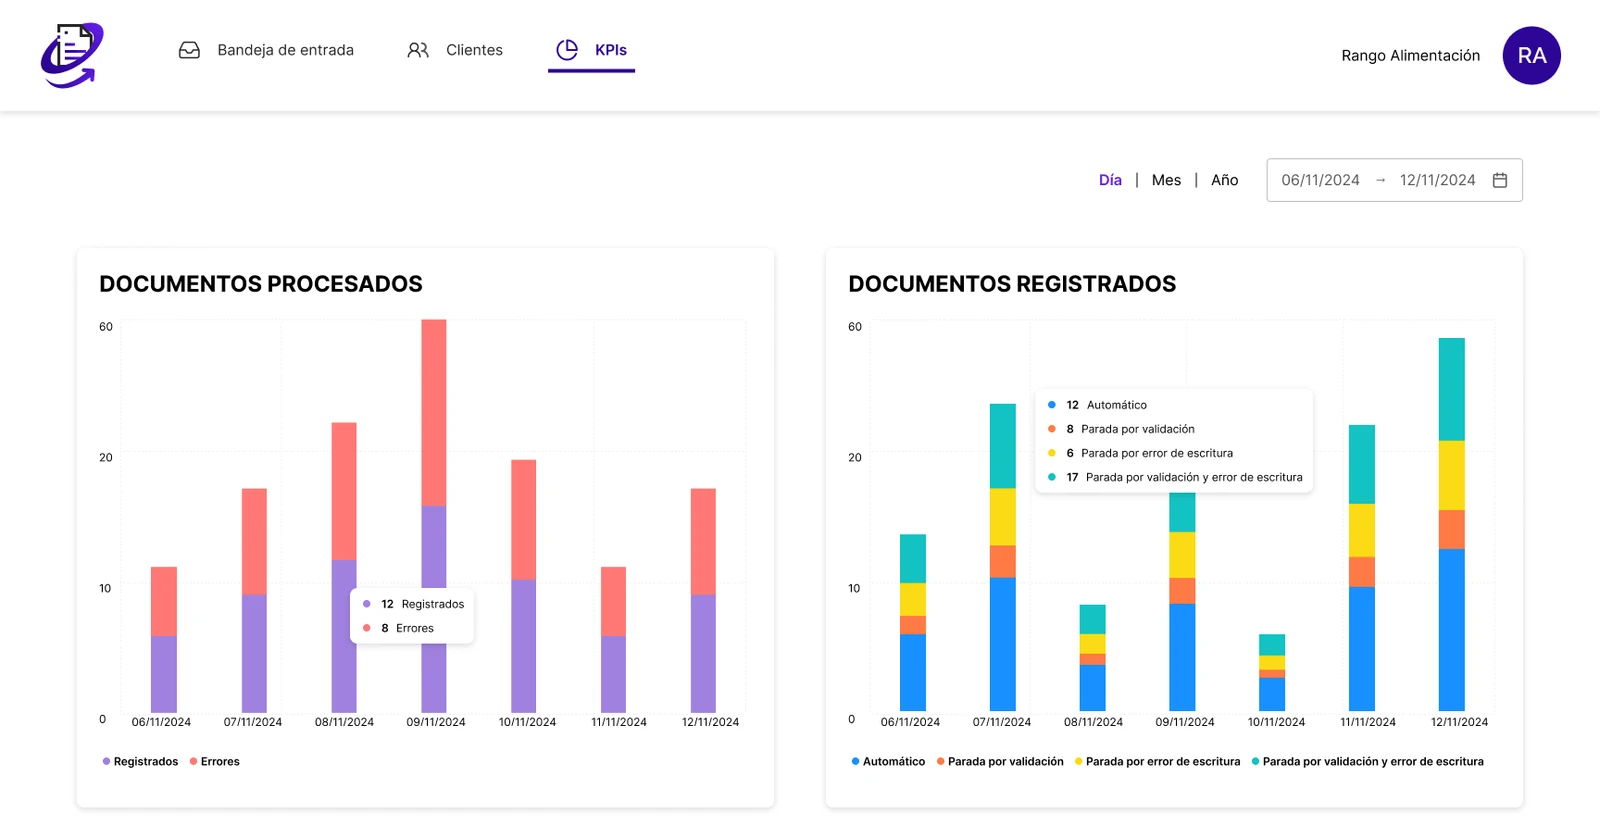
Task: Open the calendar picker icon
Action: [x=1500, y=180]
